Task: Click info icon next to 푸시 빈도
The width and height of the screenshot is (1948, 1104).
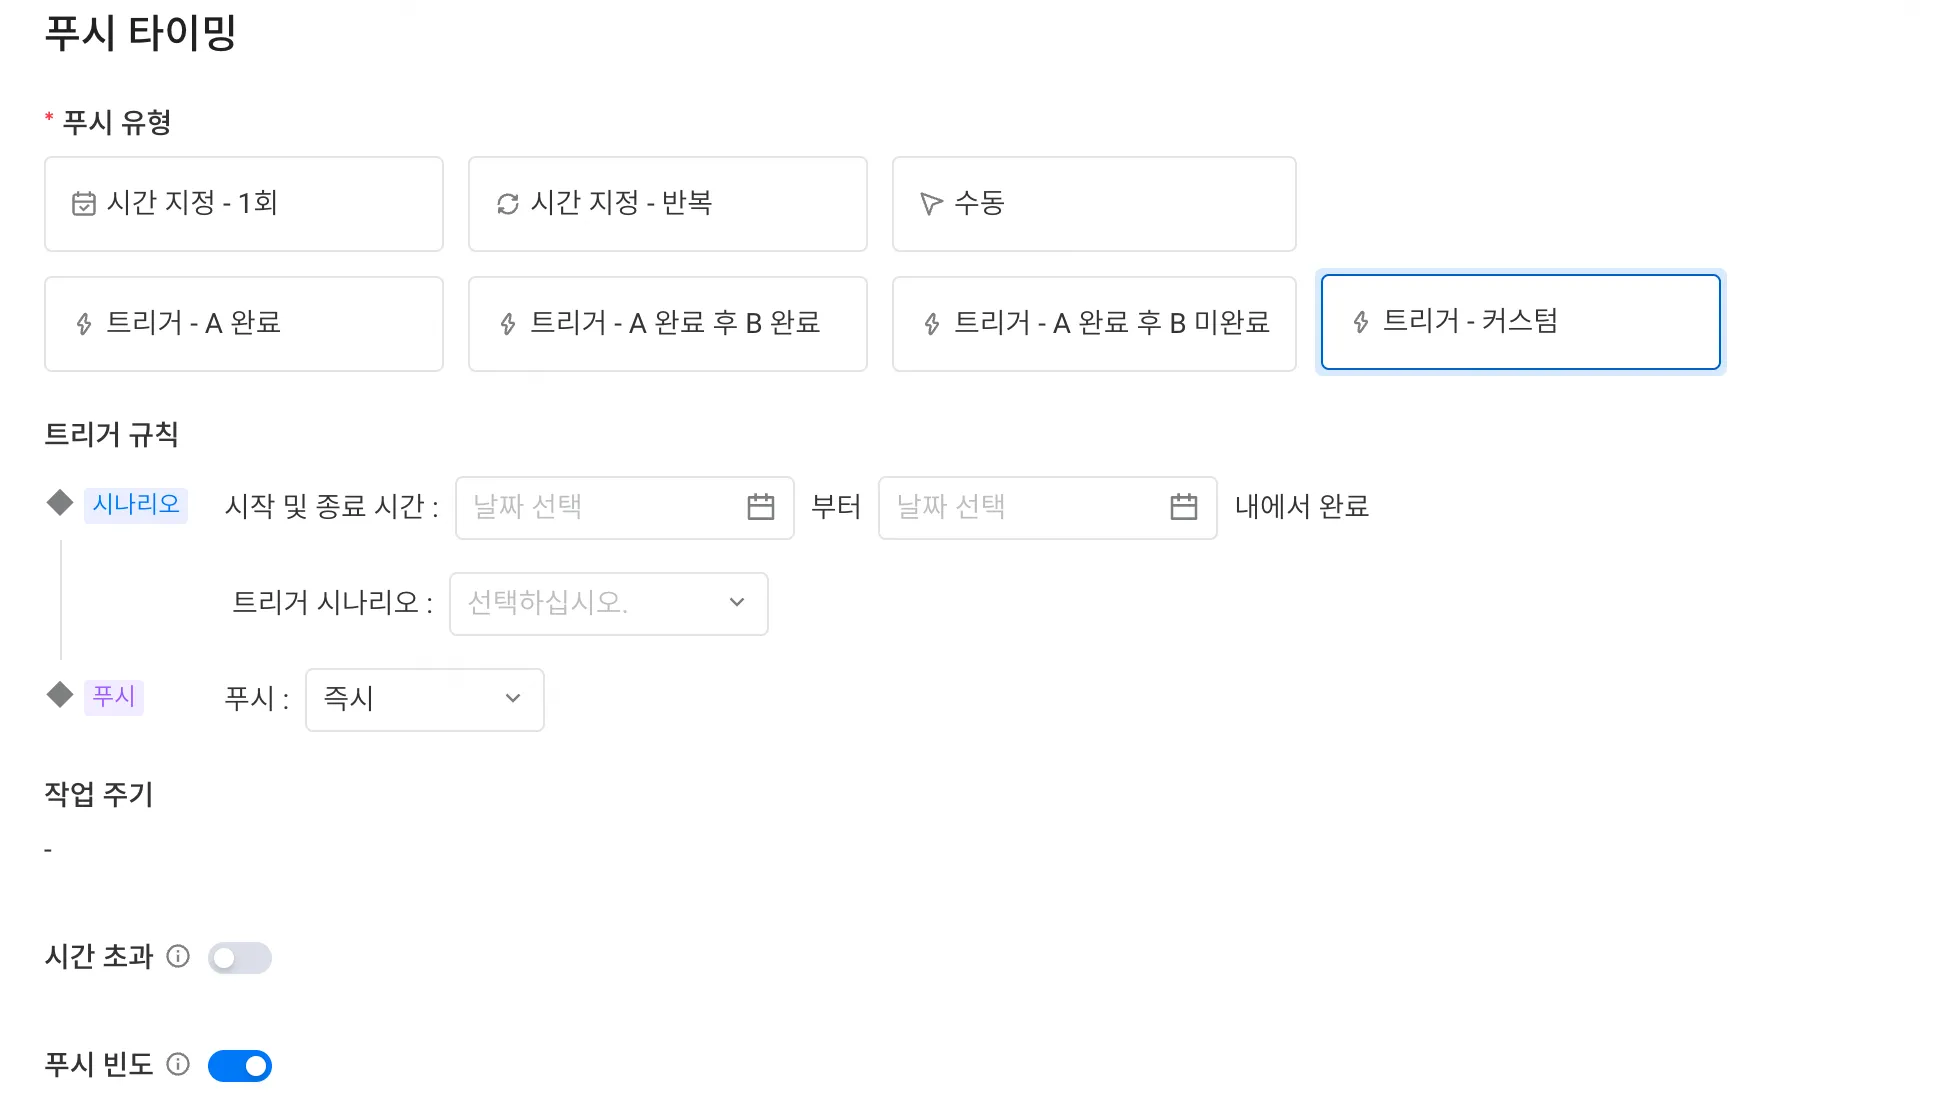Action: (x=178, y=1064)
